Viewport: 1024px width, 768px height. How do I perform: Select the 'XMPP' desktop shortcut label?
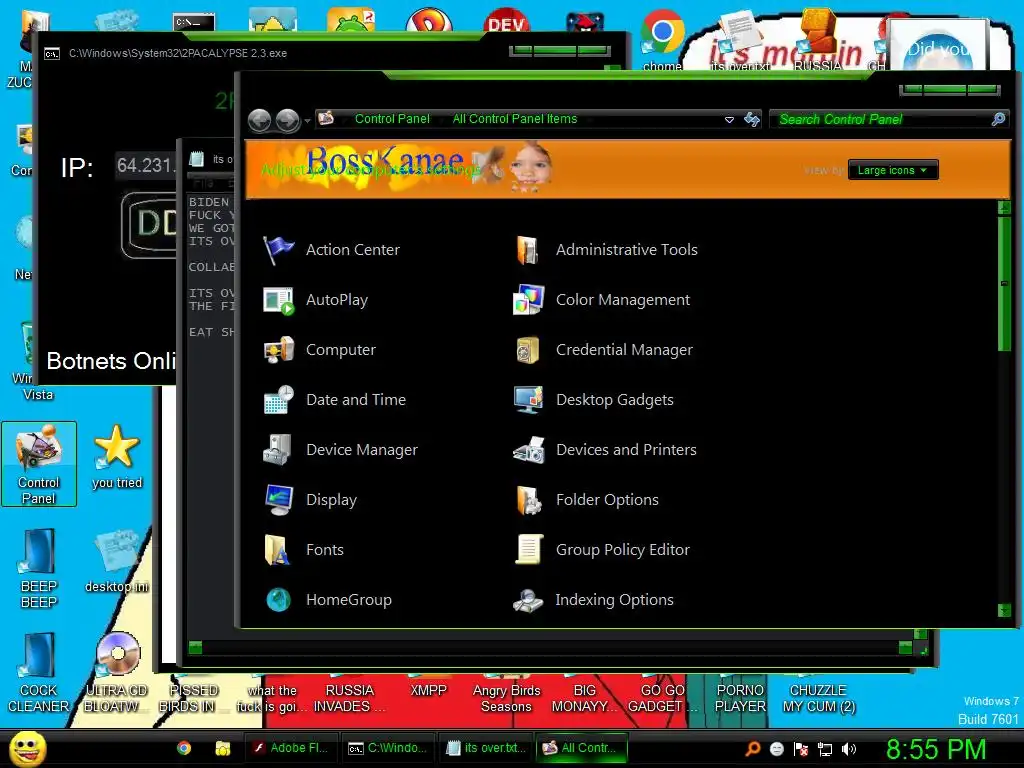[428, 690]
